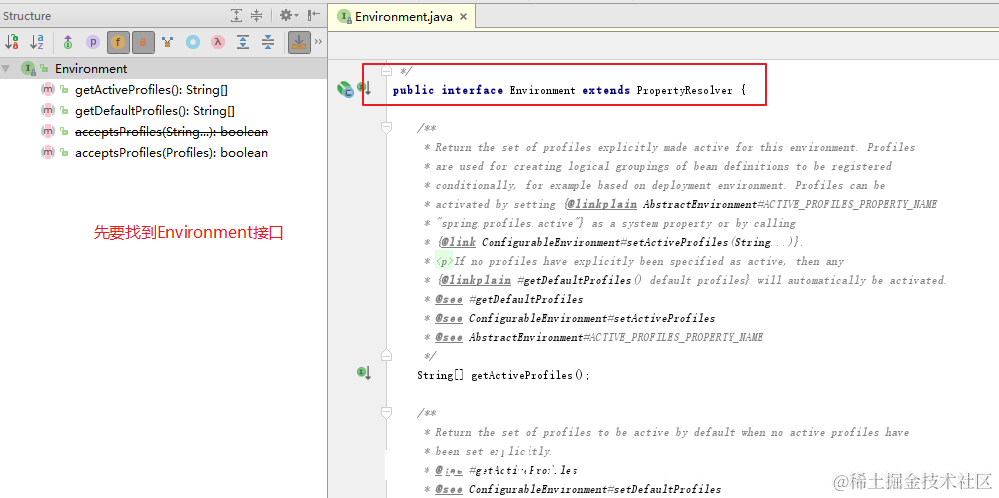Collapse the Environment tree node
Image resolution: width=999 pixels, height=498 pixels.
tap(6, 68)
